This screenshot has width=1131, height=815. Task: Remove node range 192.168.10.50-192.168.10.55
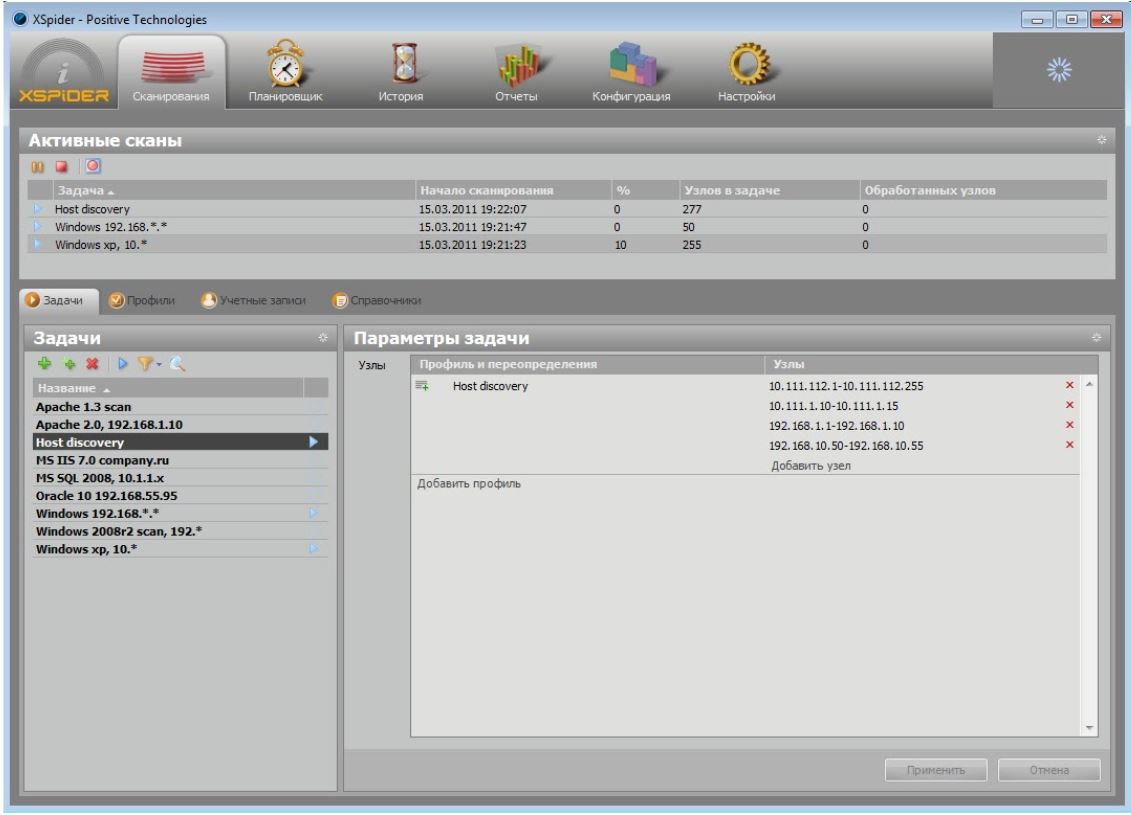point(1070,445)
